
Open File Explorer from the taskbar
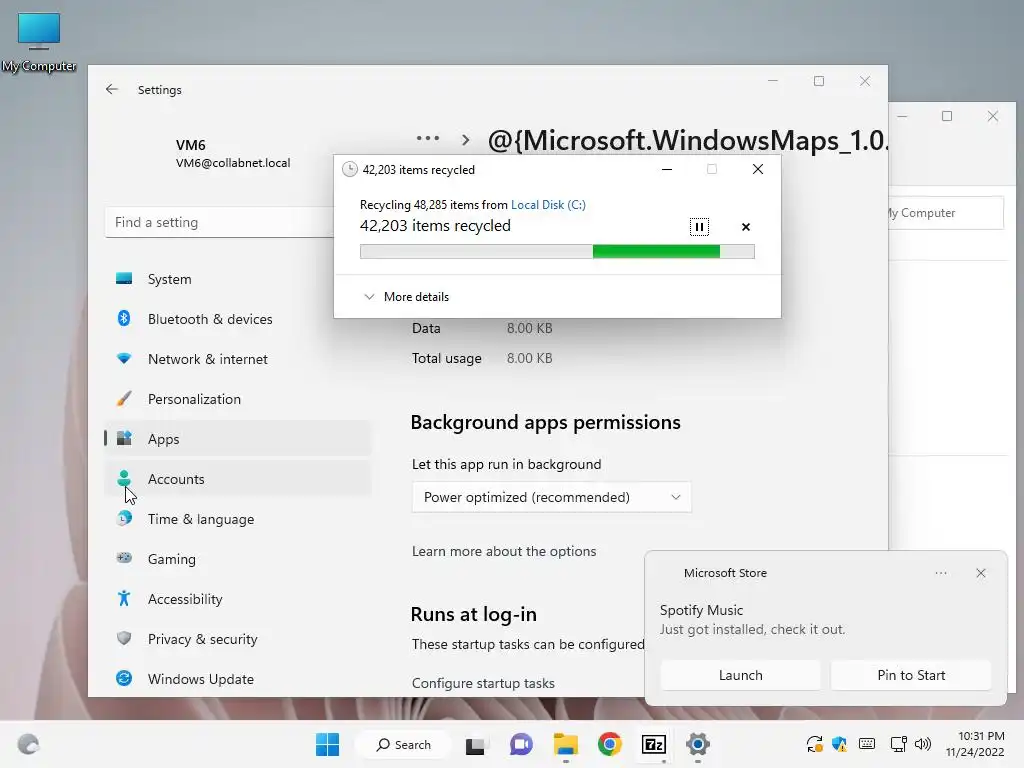coord(566,744)
